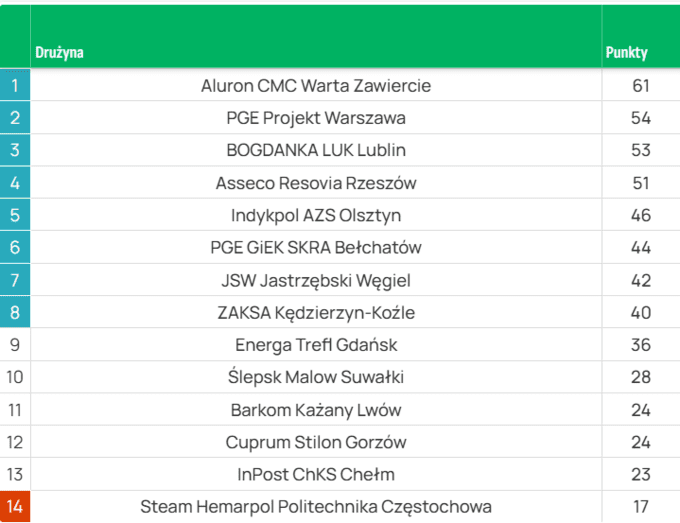Open BOGDANKA LUK Lublin team
The height and width of the screenshot is (523, 680).
(316, 151)
